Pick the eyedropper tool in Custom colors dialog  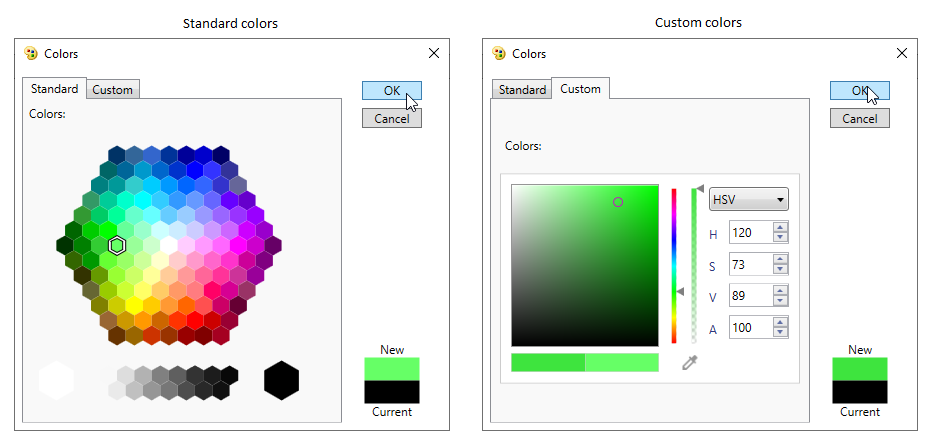tap(690, 362)
